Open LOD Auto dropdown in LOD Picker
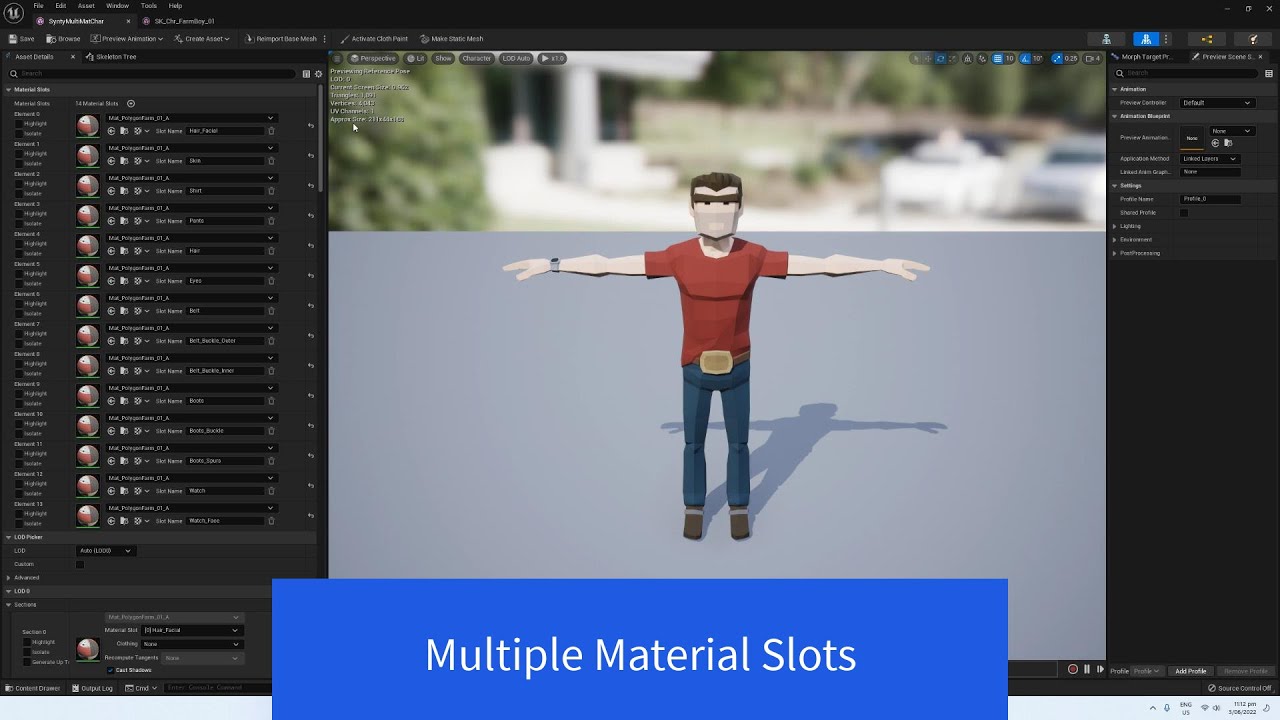 click(105, 551)
